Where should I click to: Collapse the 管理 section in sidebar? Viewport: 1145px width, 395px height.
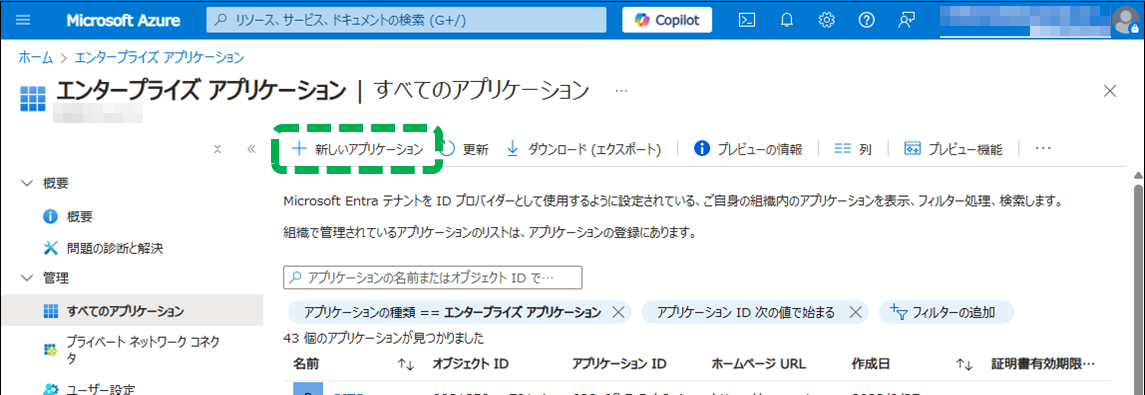point(27,277)
